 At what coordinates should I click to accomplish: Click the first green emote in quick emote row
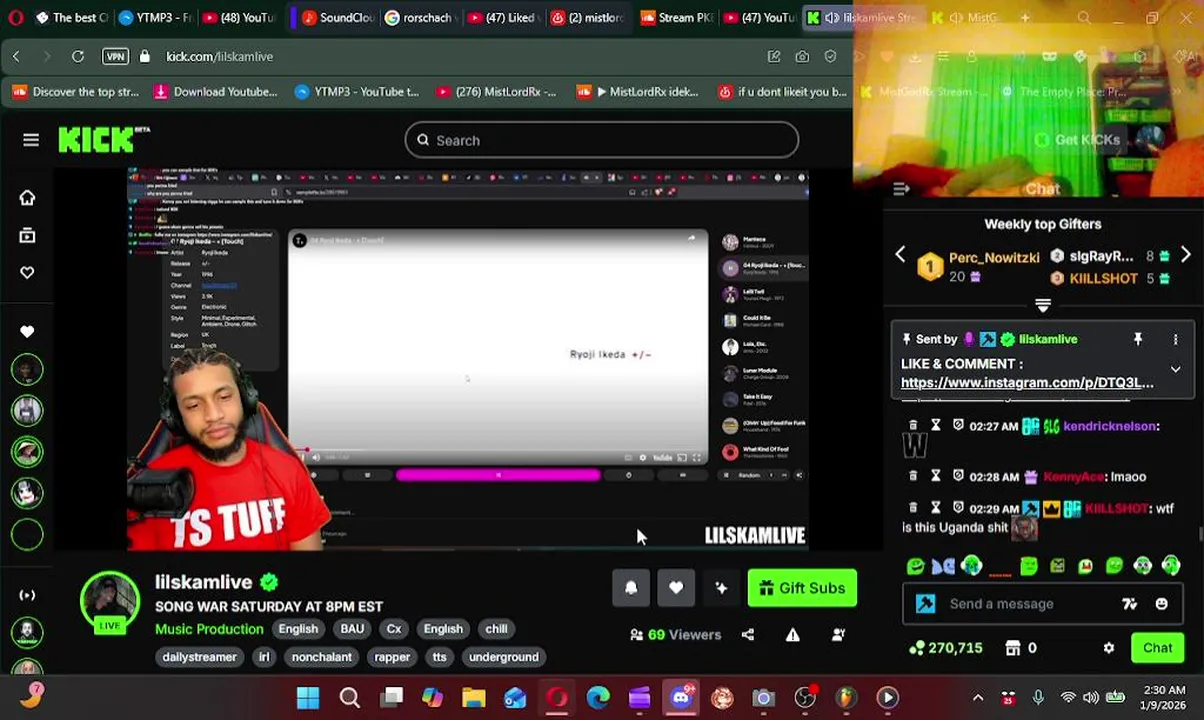click(916, 567)
